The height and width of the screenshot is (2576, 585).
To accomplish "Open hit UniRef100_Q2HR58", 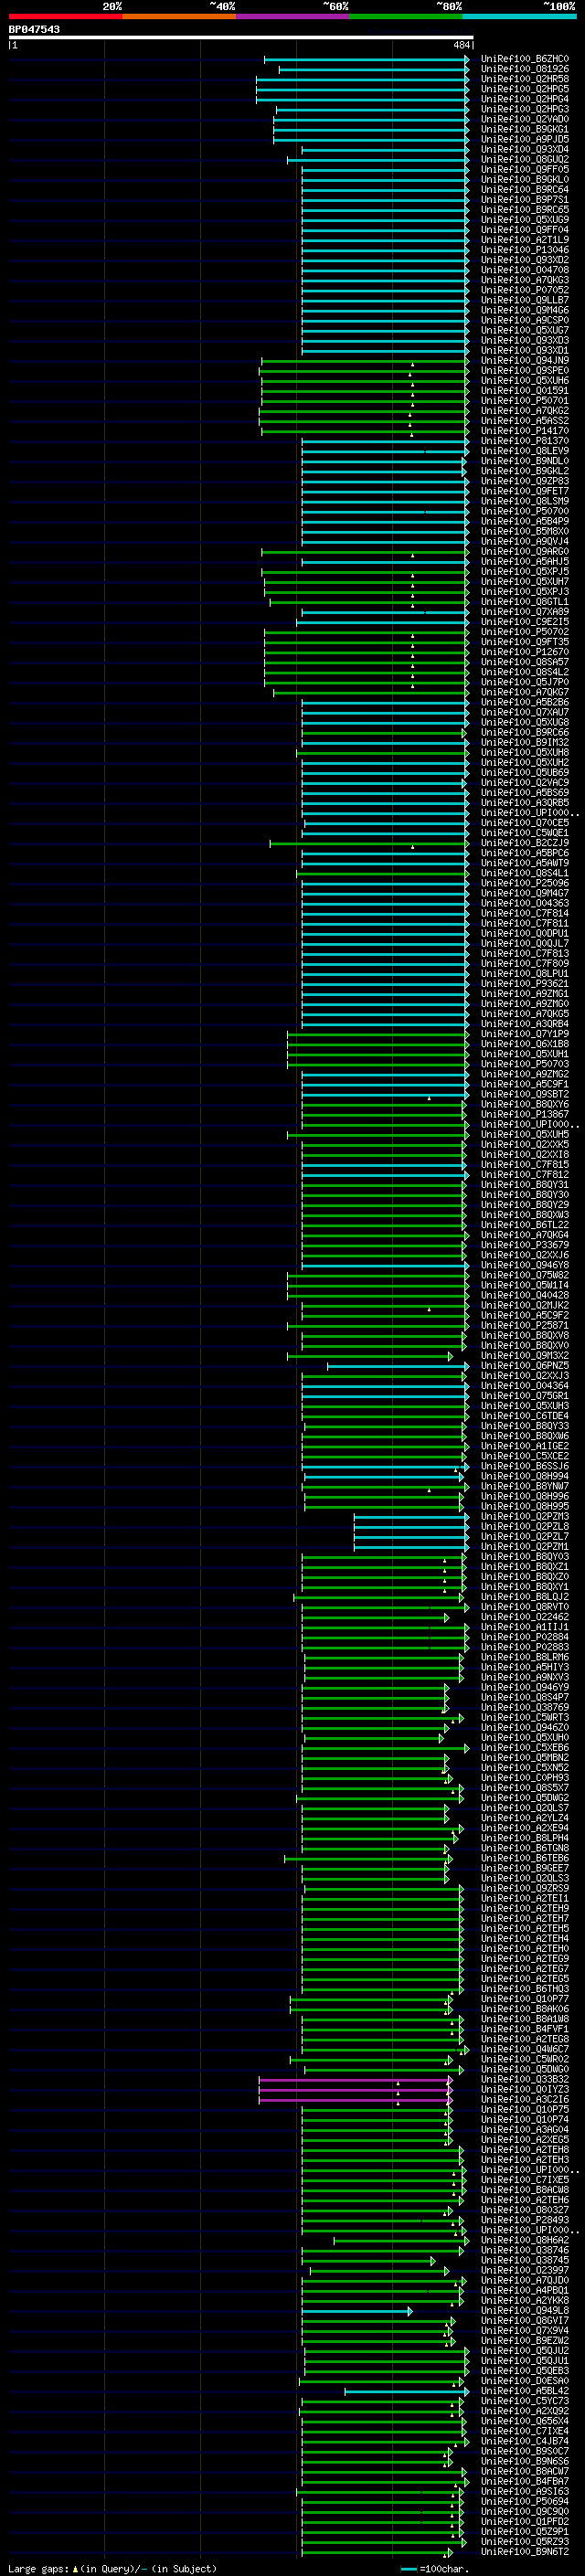I will pos(525,79).
